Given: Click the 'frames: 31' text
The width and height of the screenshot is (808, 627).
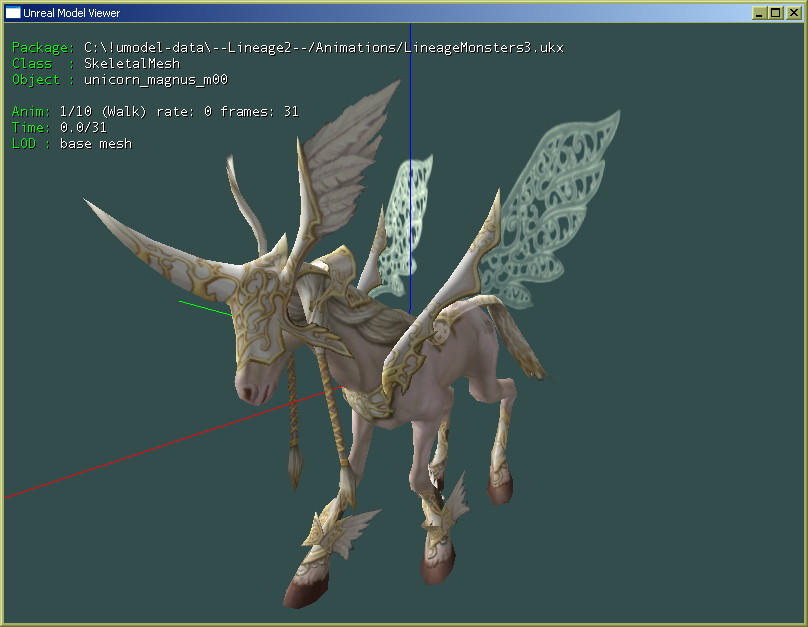Looking at the screenshot, I should [259, 112].
